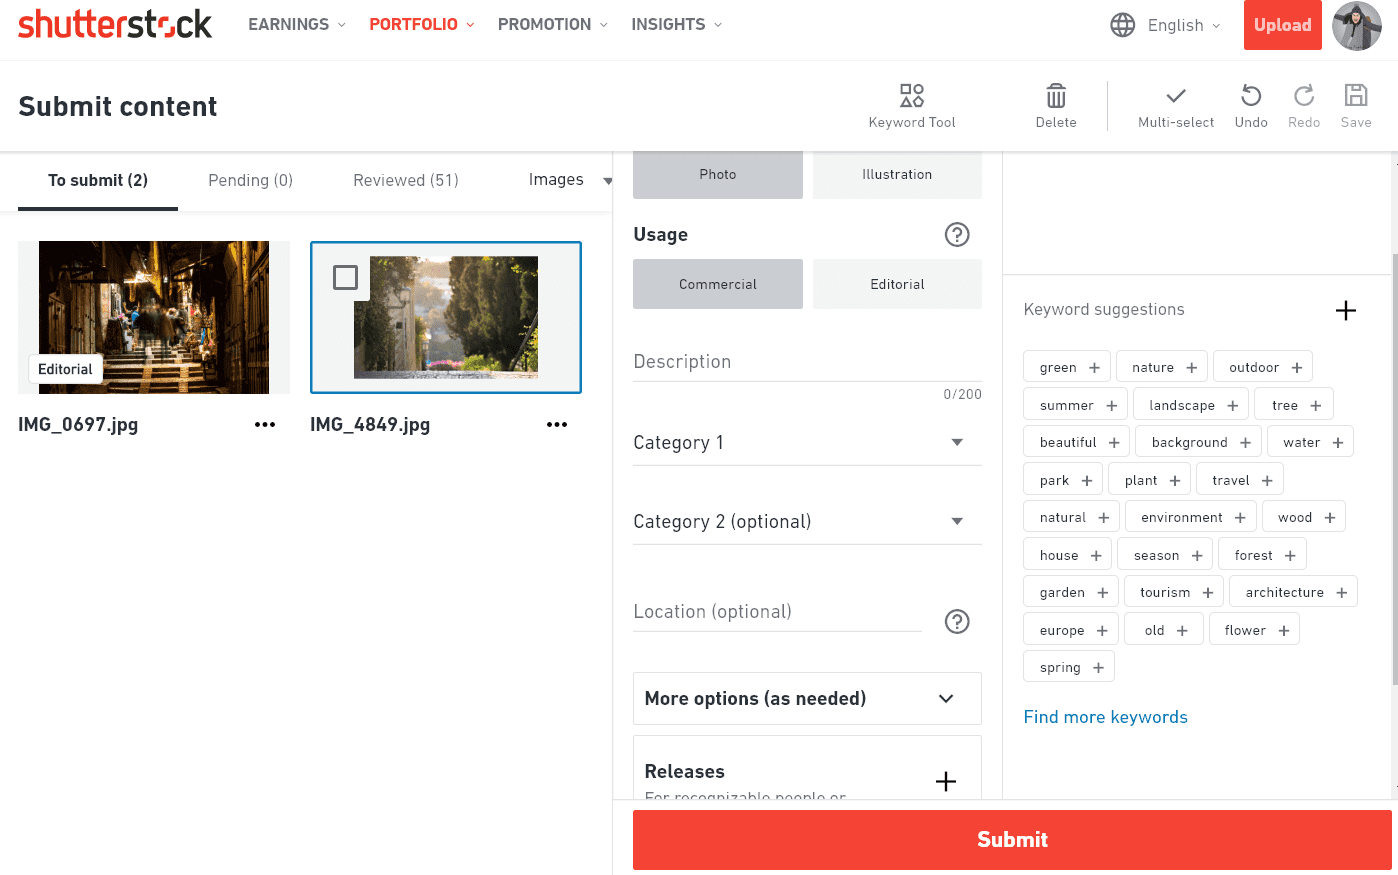Expand the Promotion menu
The image size is (1398, 875).
click(553, 24)
